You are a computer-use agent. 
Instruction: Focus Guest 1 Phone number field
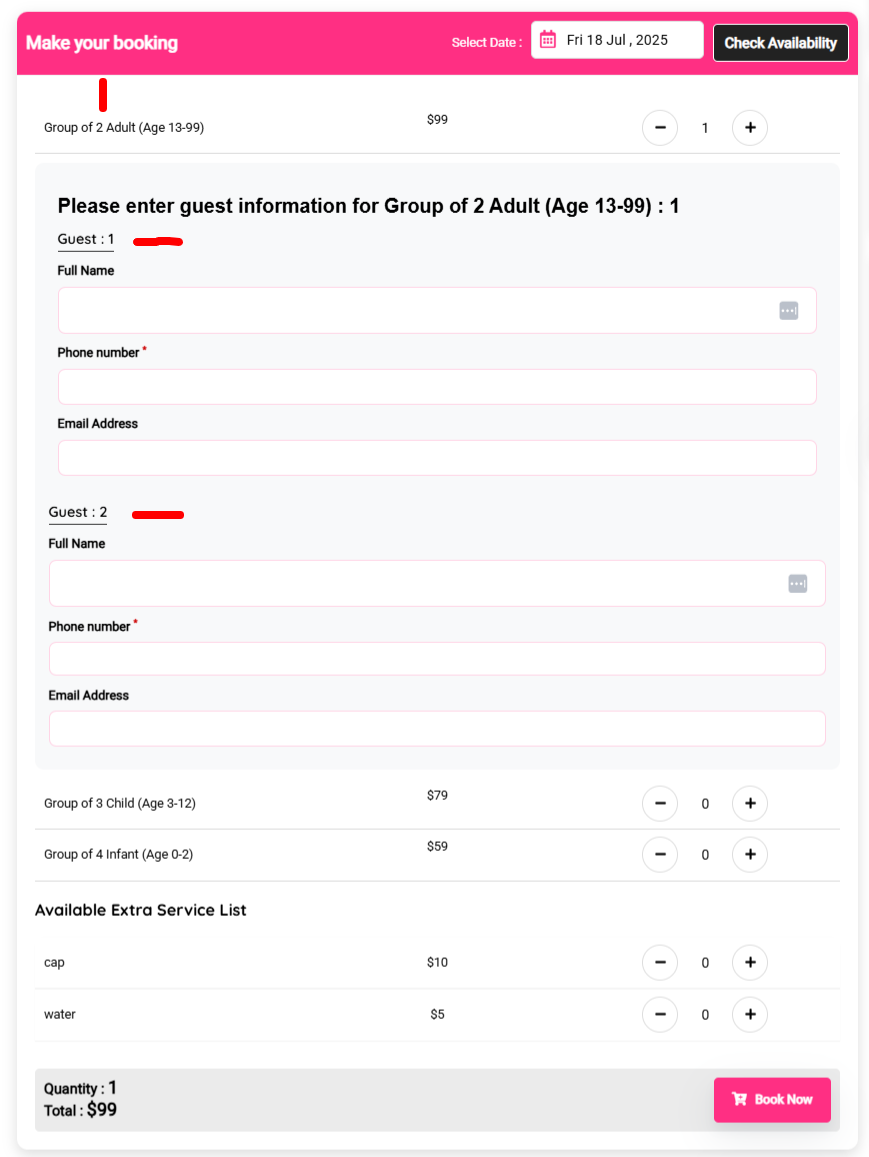click(x=437, y=387)
